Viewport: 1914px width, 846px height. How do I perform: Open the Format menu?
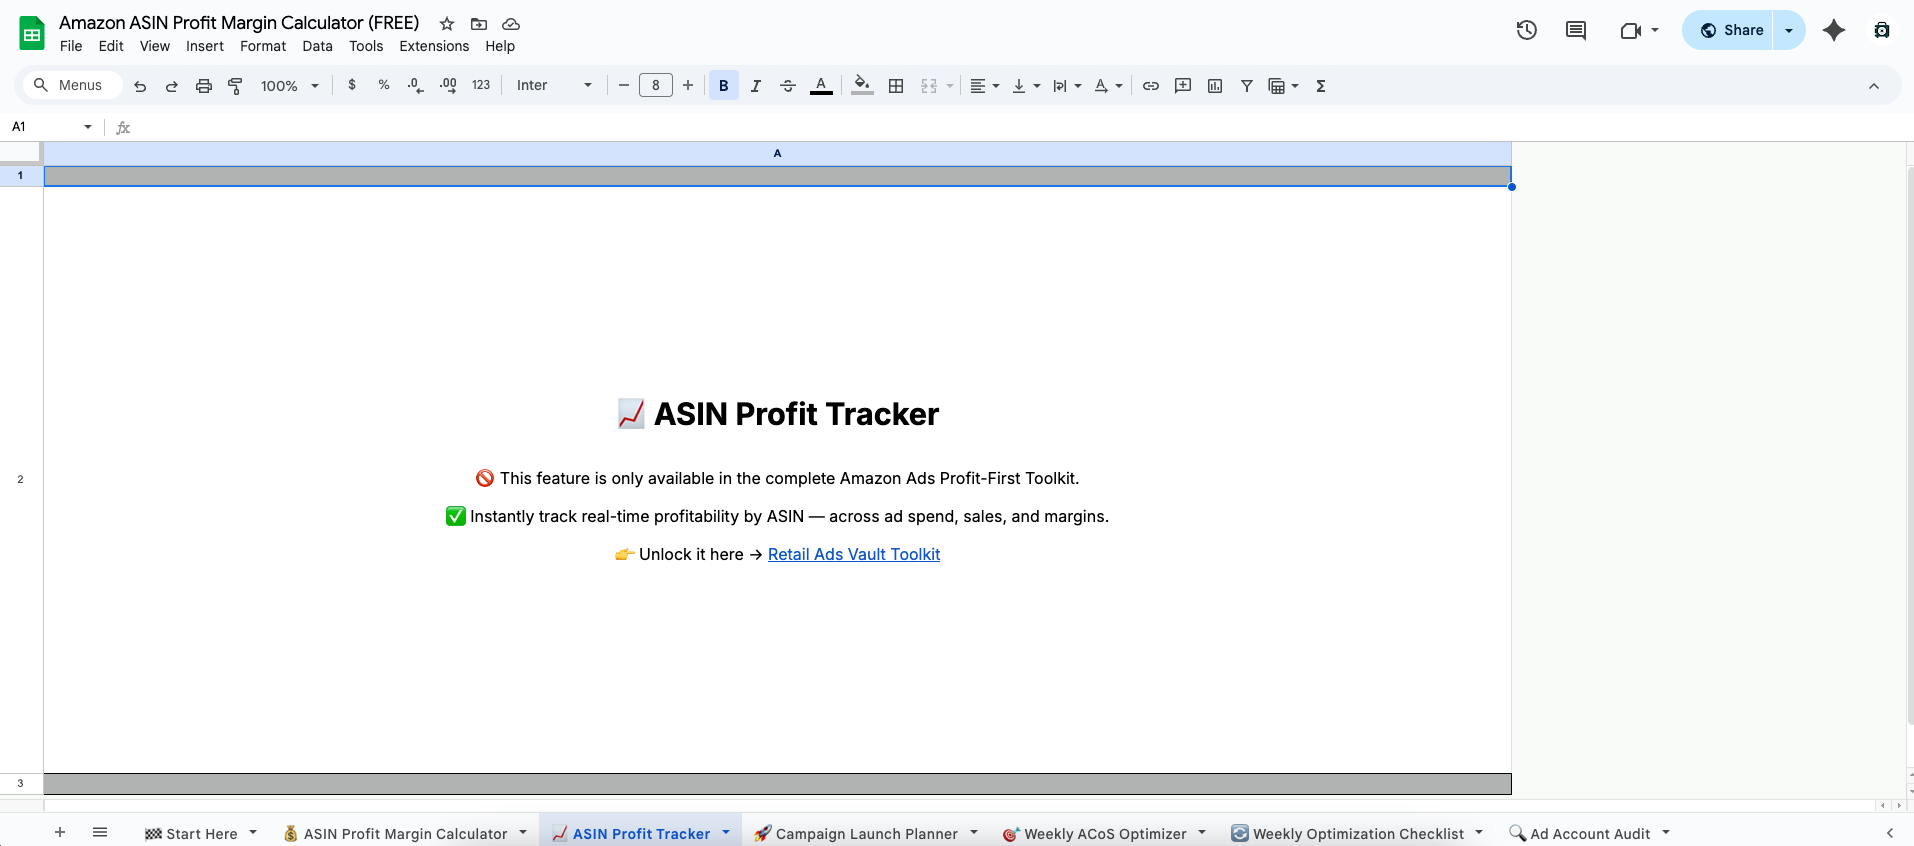pos(263,46)
